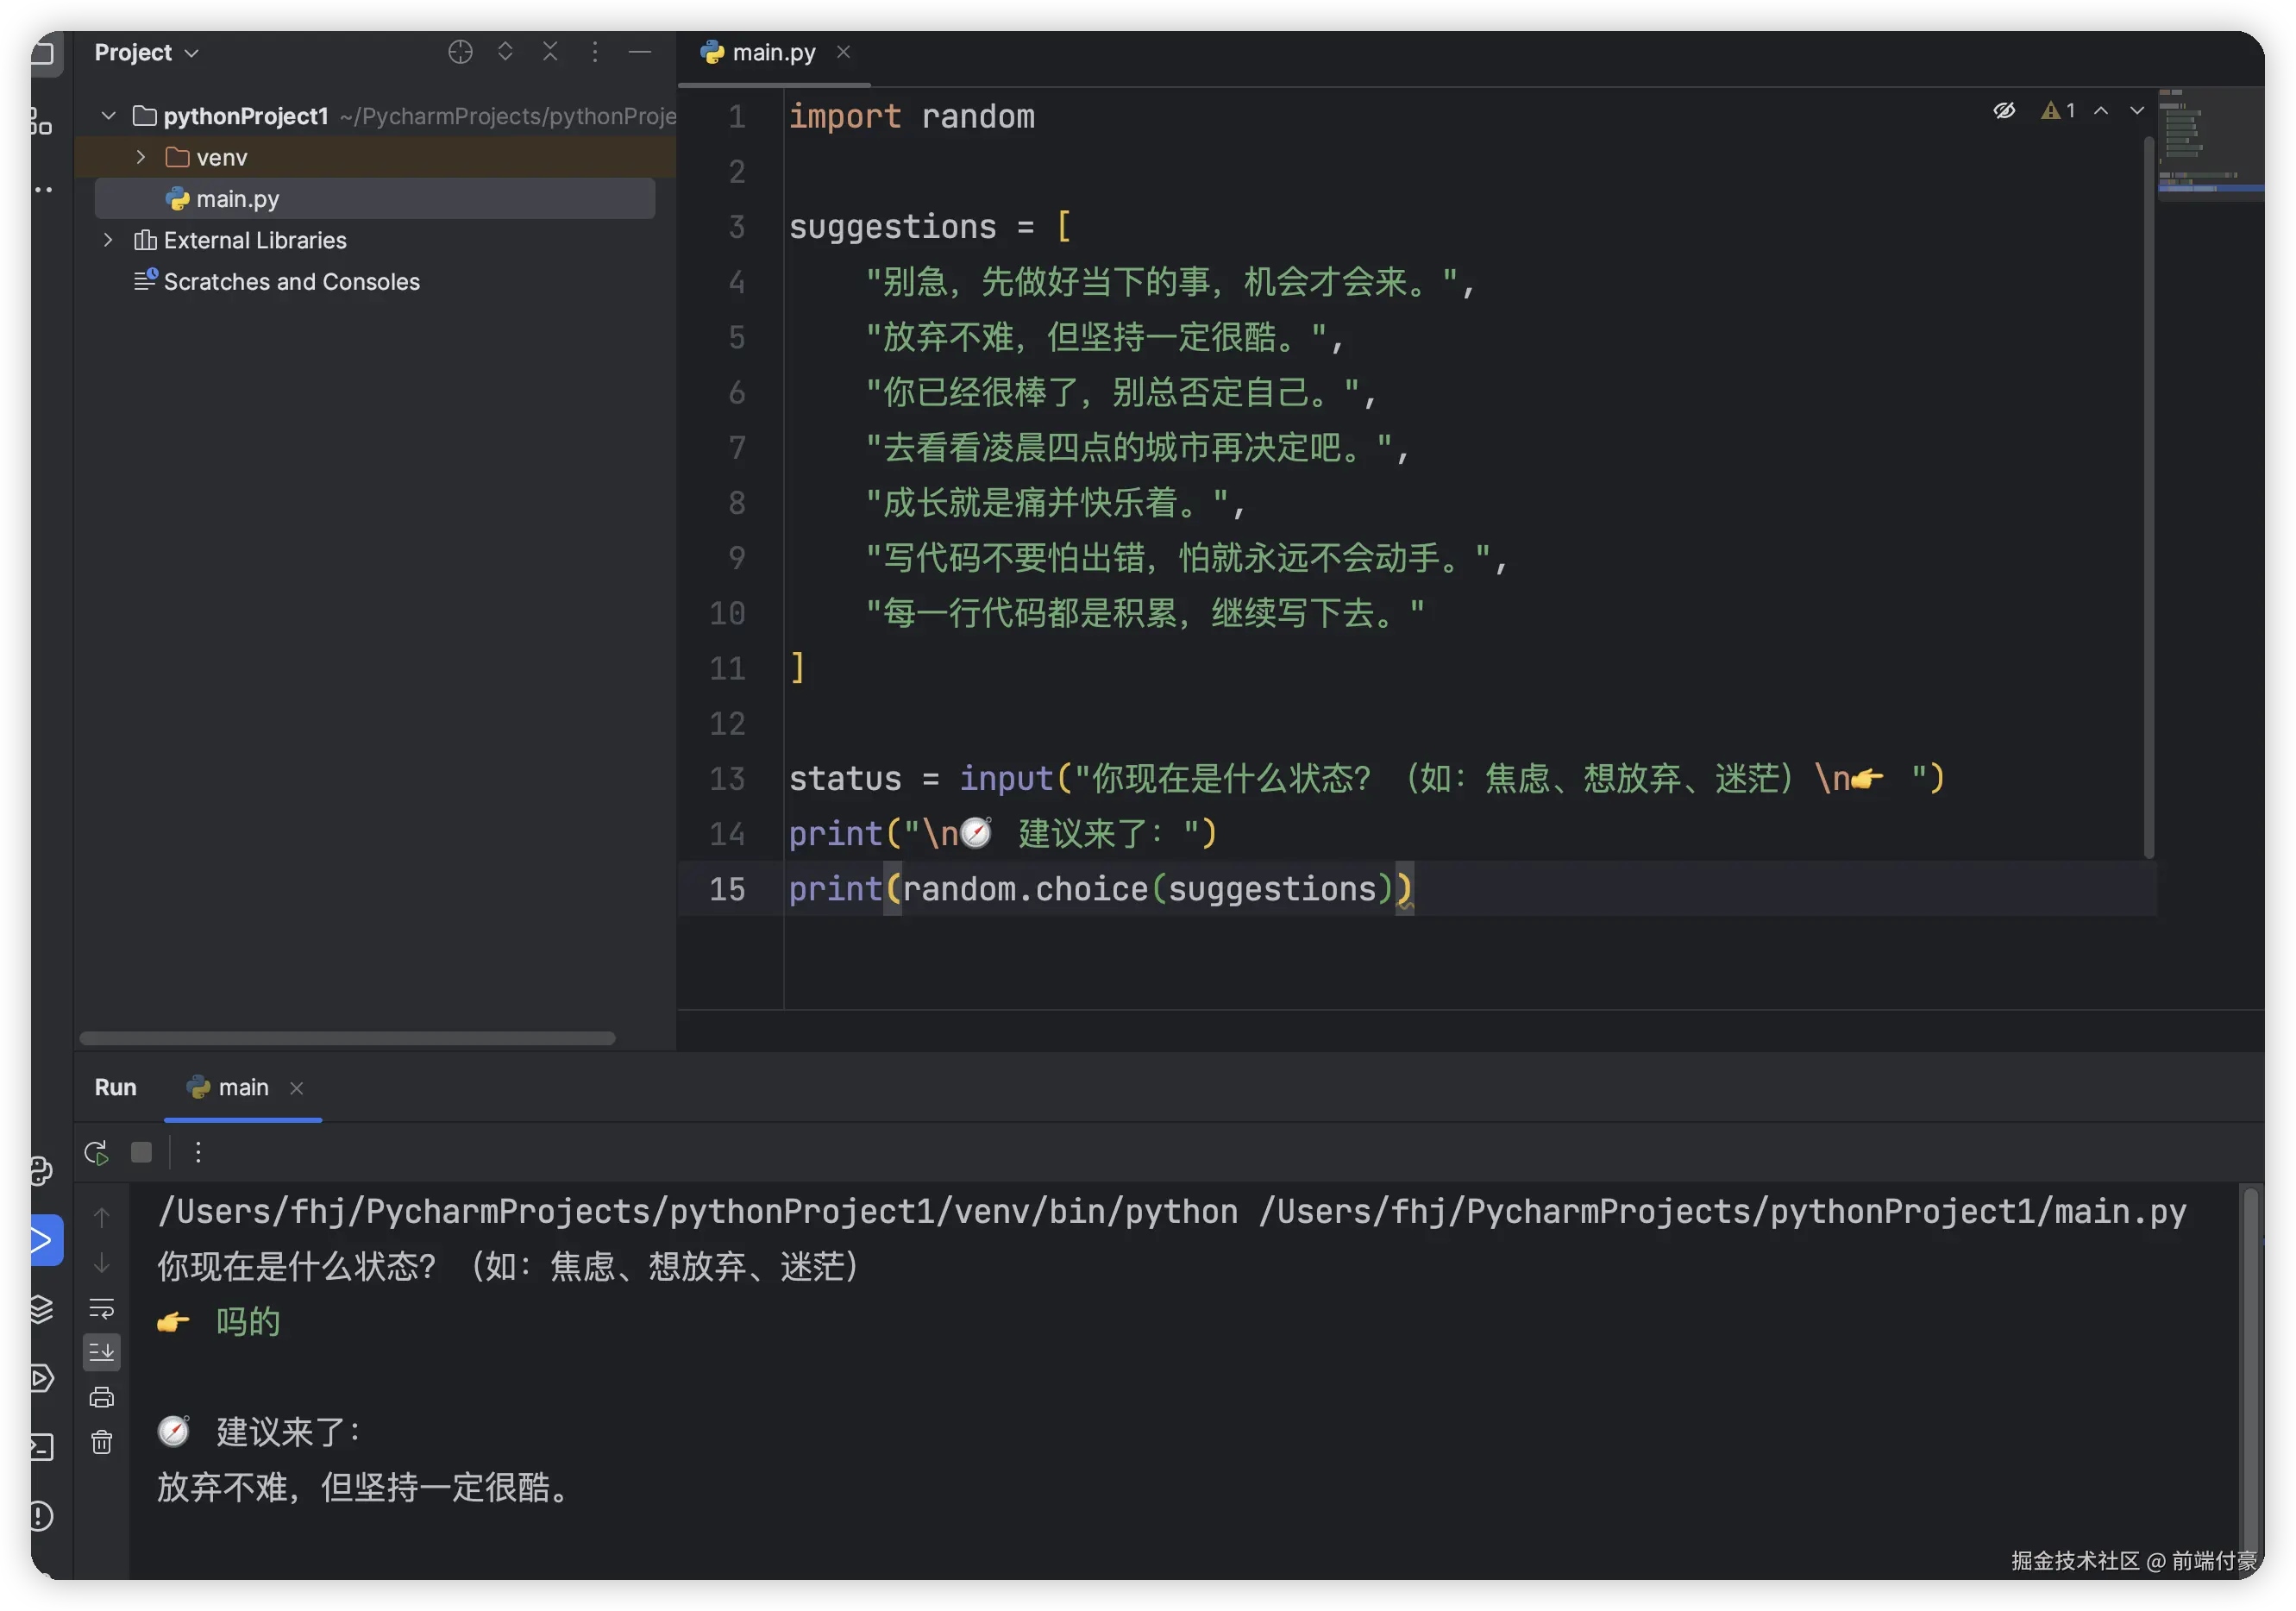Open Scratches and Consoles item
The image size is (2296, 1611).
point(291,282)
